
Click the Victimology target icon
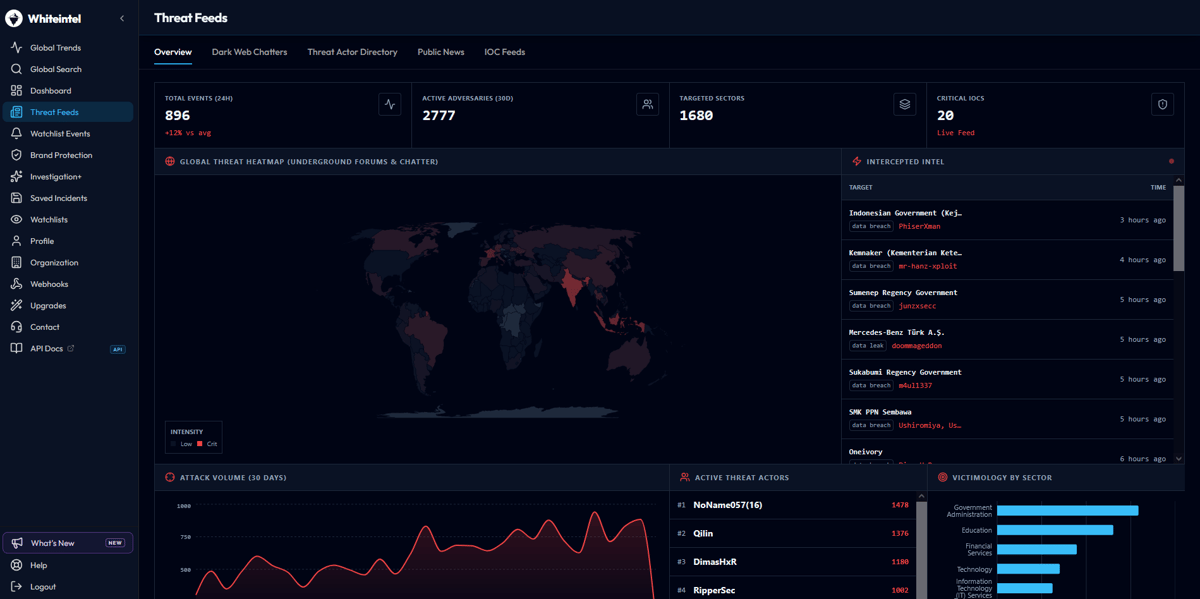[x=942, y=478]
